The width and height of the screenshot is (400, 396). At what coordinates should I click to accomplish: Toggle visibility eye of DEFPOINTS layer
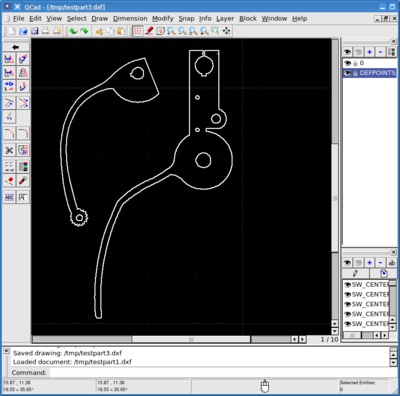tap(348, 73)
